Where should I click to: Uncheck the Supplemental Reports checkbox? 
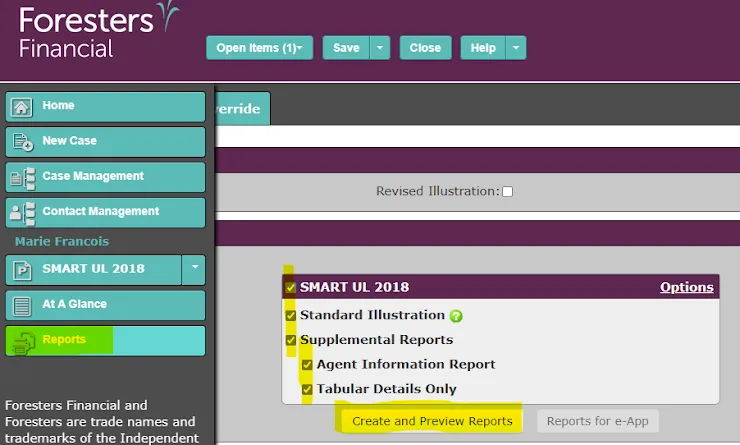point(291,340)
